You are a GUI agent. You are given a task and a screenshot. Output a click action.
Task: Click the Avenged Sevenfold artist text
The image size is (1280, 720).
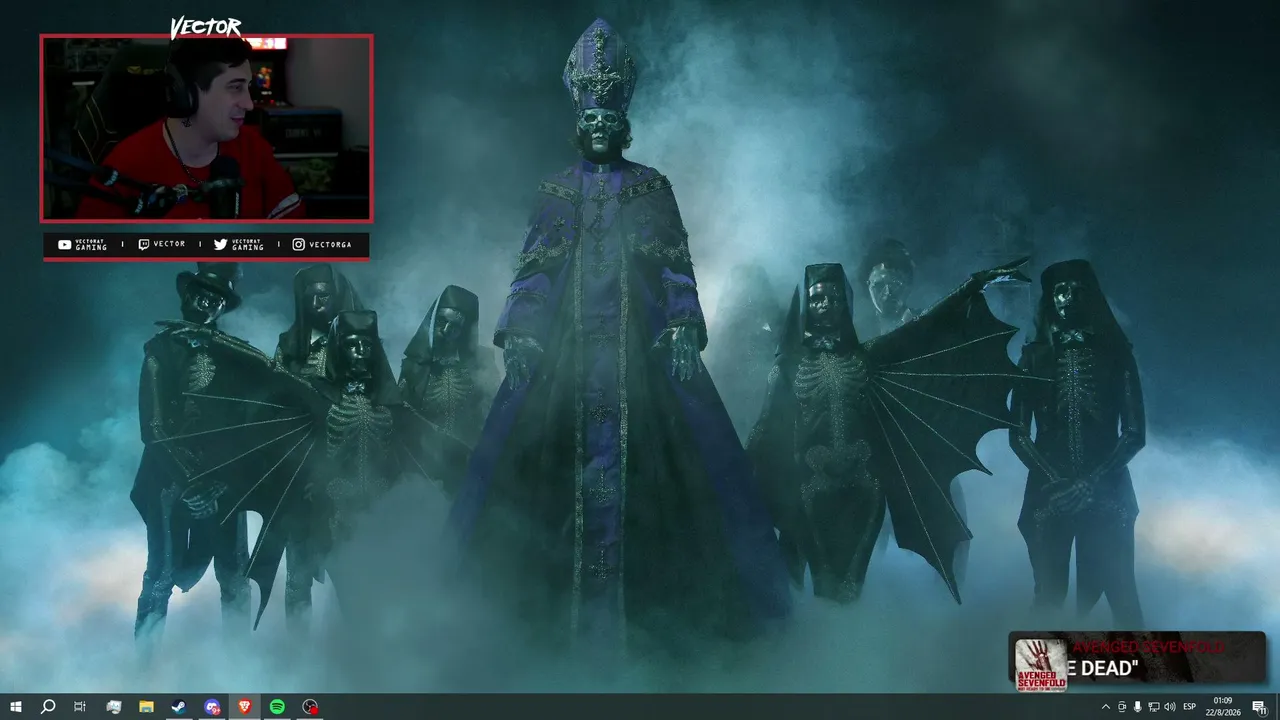[x=1148, y=647]
